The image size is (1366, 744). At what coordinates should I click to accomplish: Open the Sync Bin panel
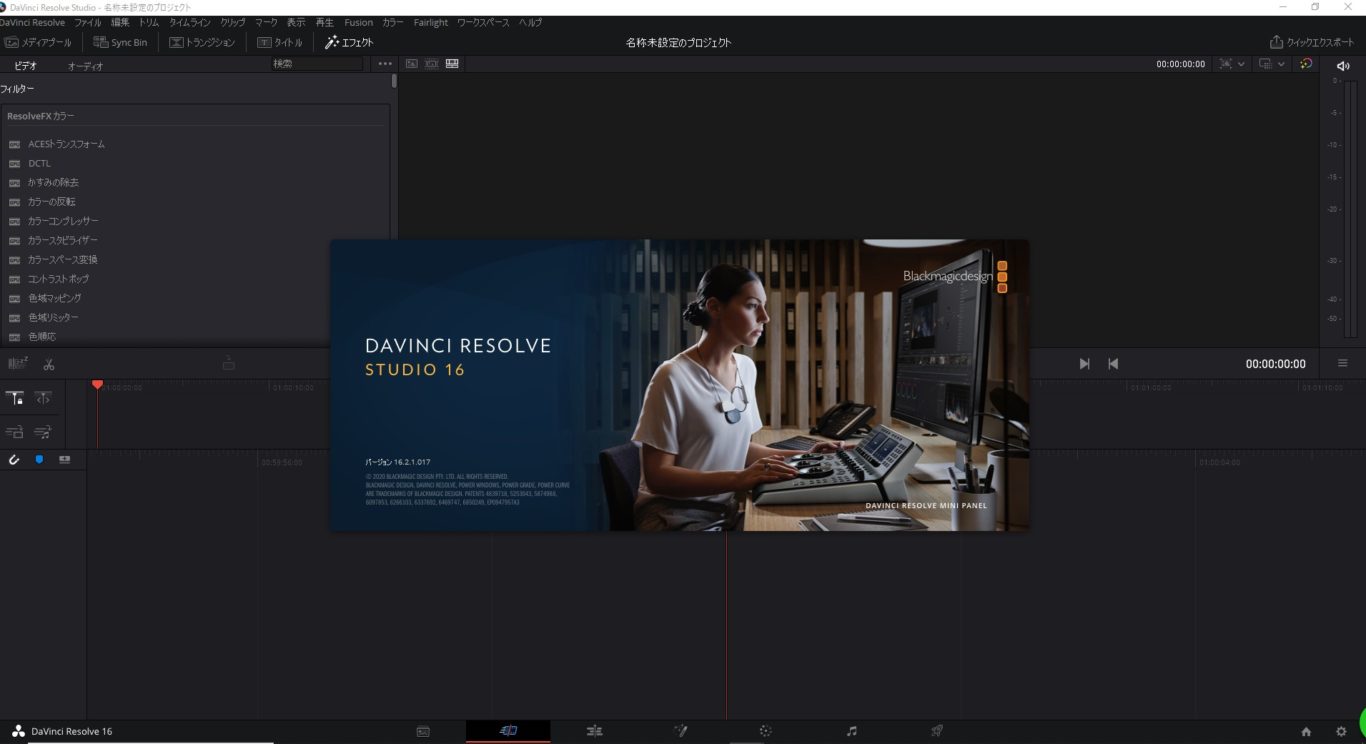pos(121,42)
